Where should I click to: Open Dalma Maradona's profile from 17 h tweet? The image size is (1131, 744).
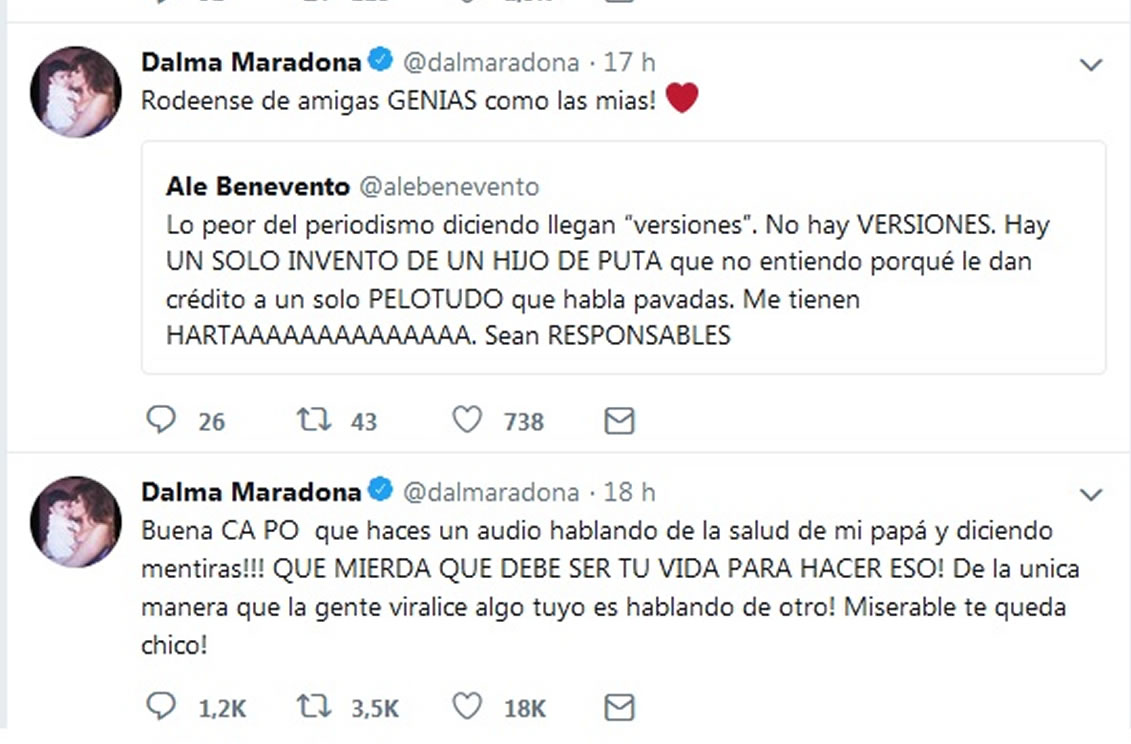tap(251, 62)
